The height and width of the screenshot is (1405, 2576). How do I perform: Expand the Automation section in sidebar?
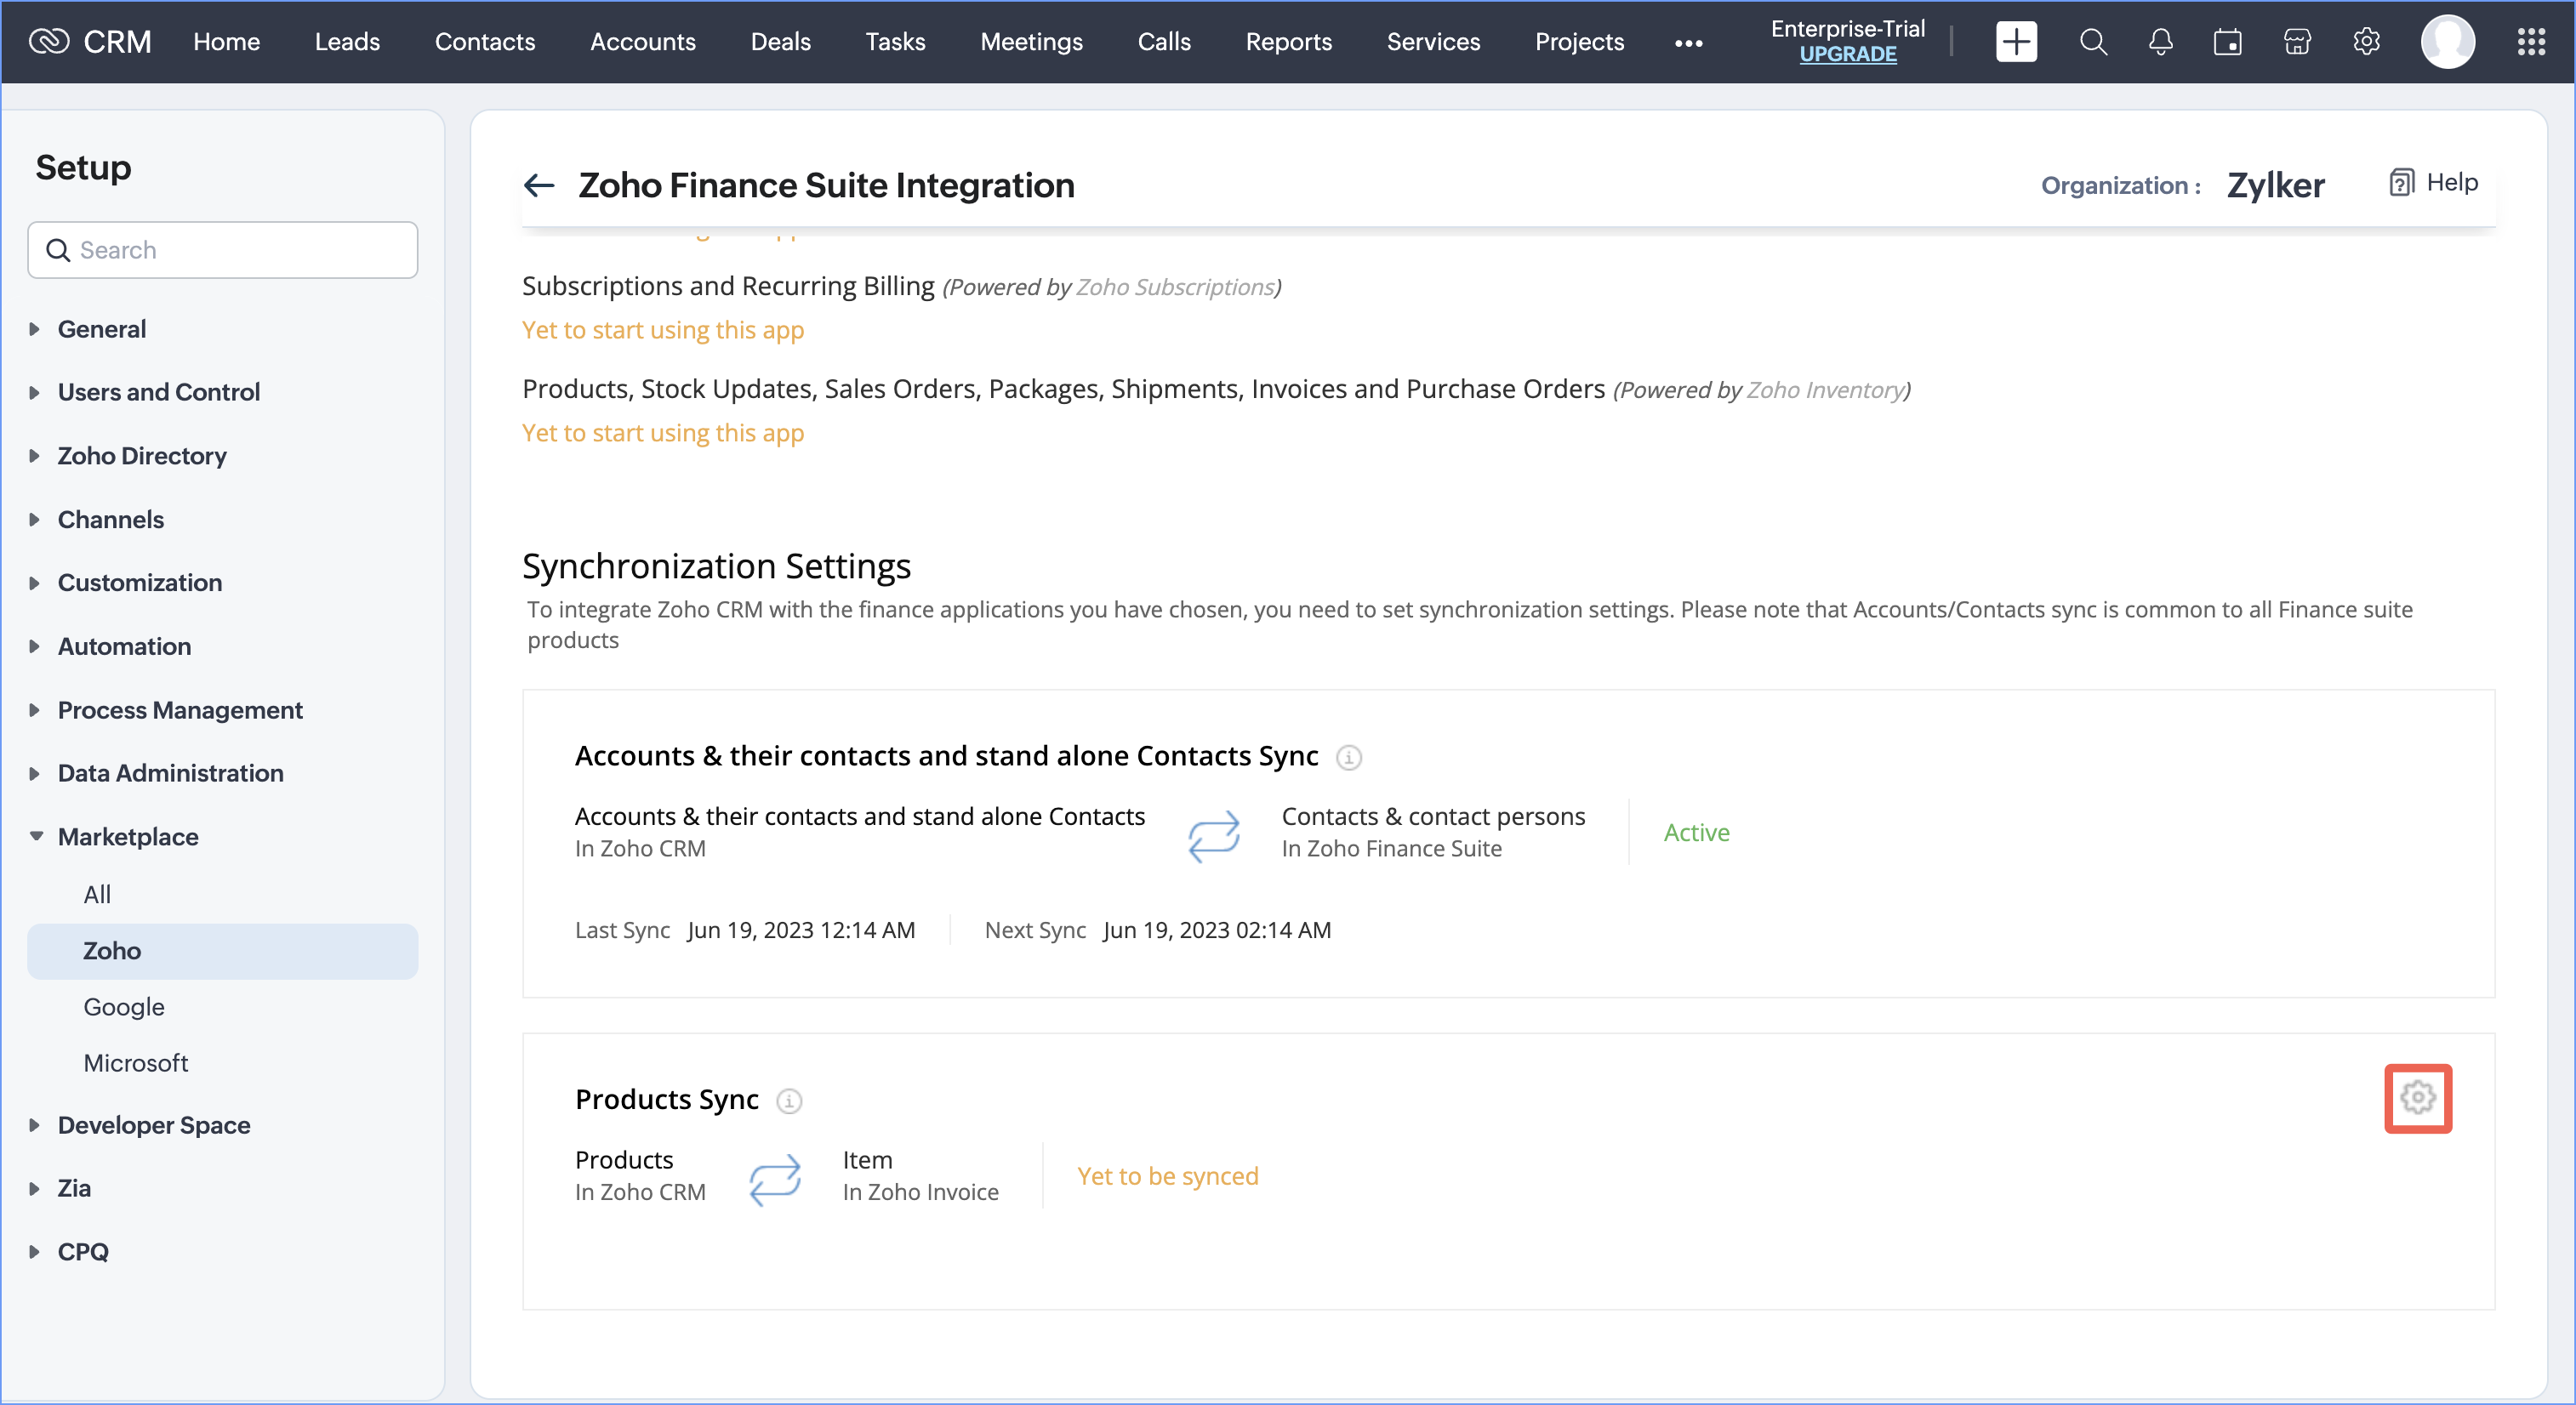click(124, 646)
